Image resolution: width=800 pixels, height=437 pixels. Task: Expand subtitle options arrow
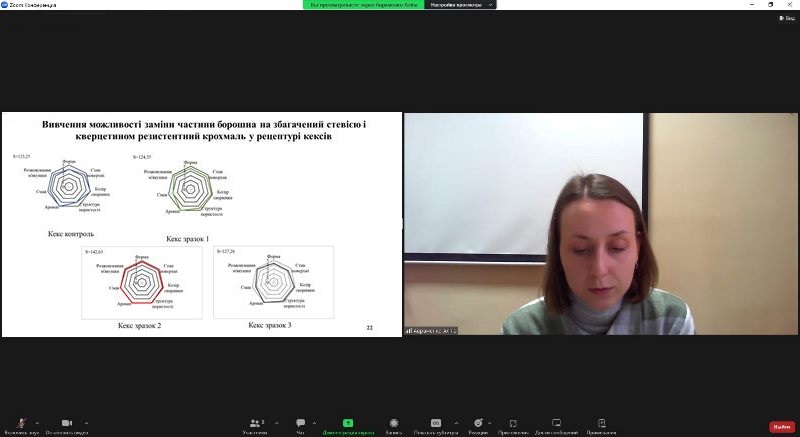pos(456,423)
